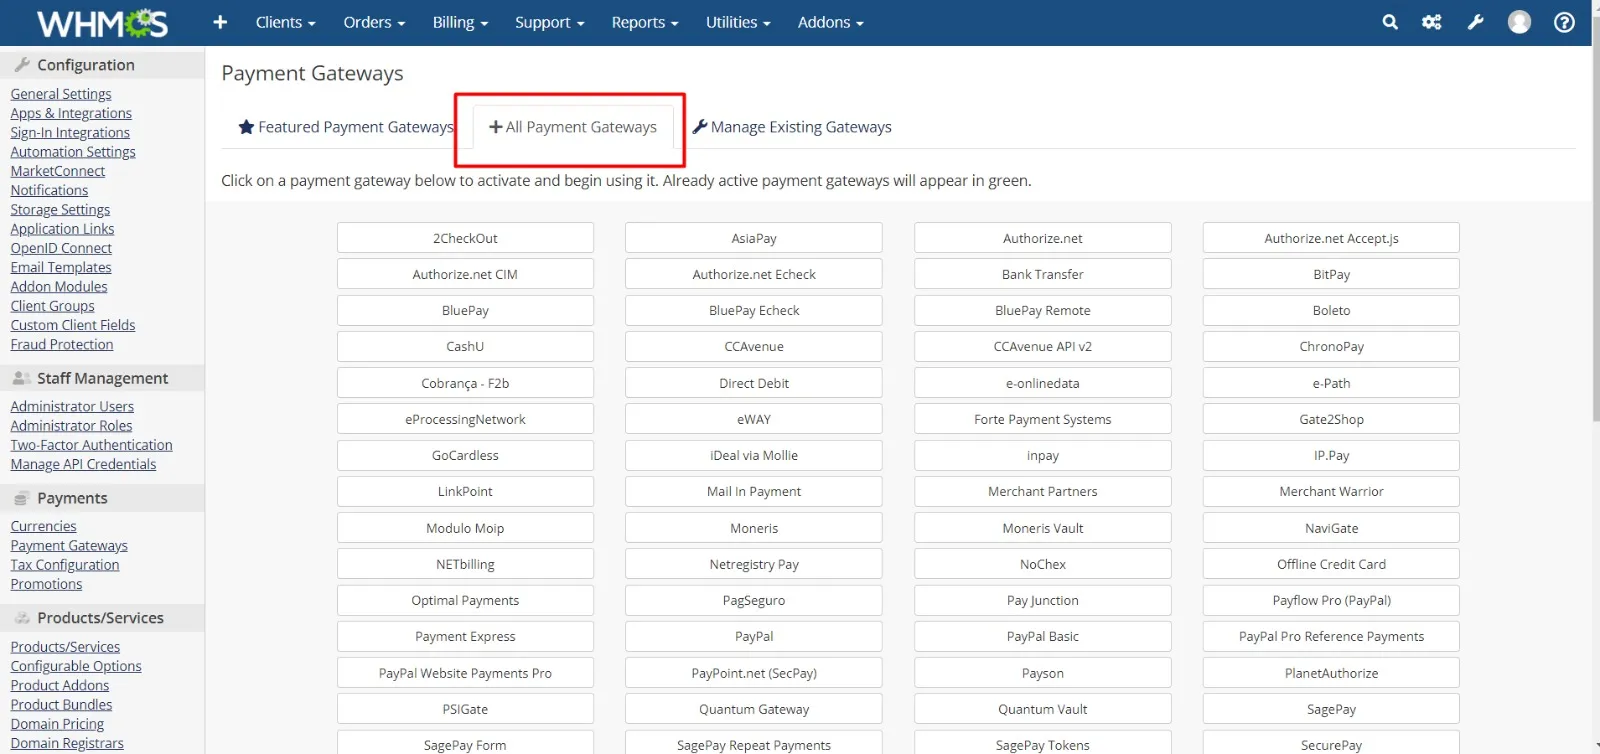Screen dimensions: 1600x754
Task: Click the plus quick-add icon in the navbar
Action: pos(220,22)
